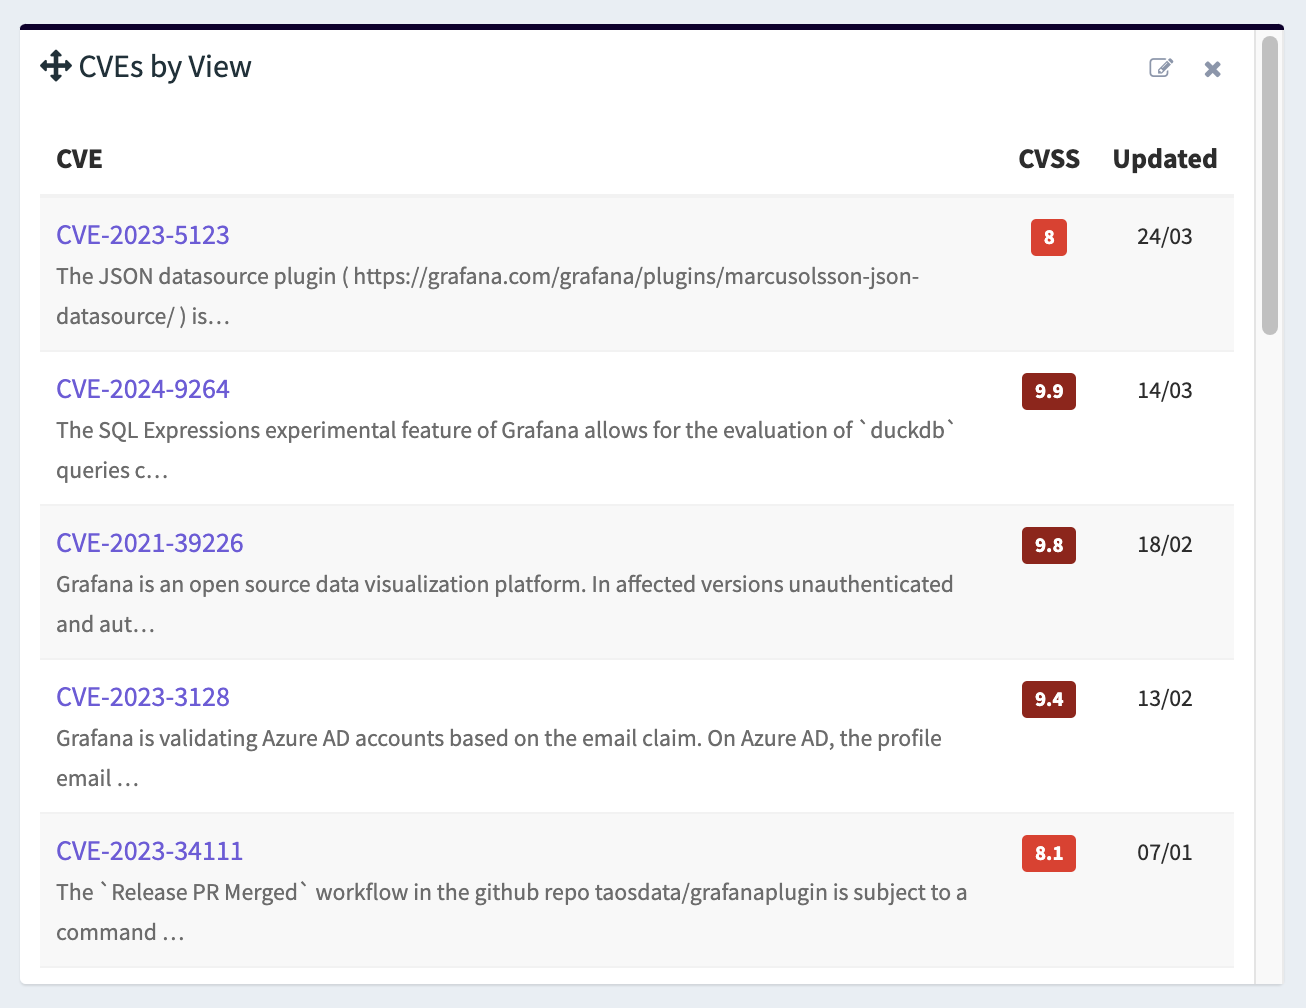Viewport: 1306px width, 1008px height.
Task: Click the Updated column header
Action: pos(1164,159)
